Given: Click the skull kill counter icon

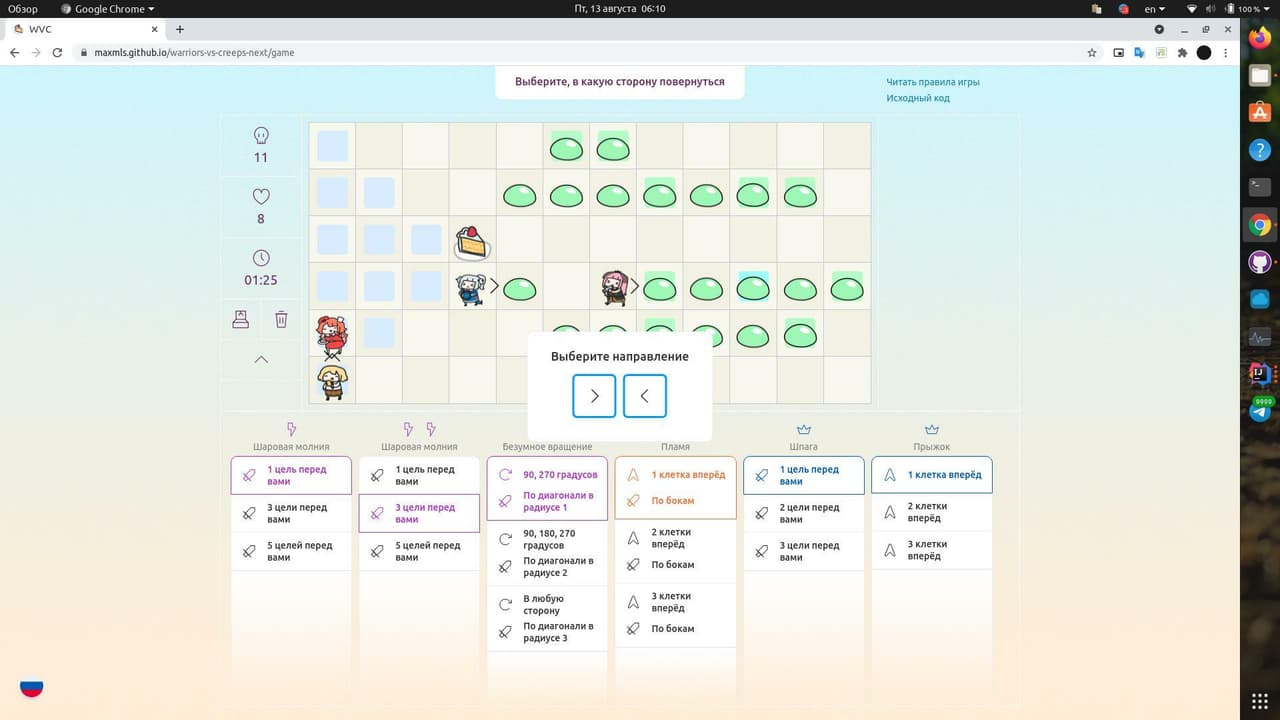Looking at the screenshot, I should (x=261, y=135).
